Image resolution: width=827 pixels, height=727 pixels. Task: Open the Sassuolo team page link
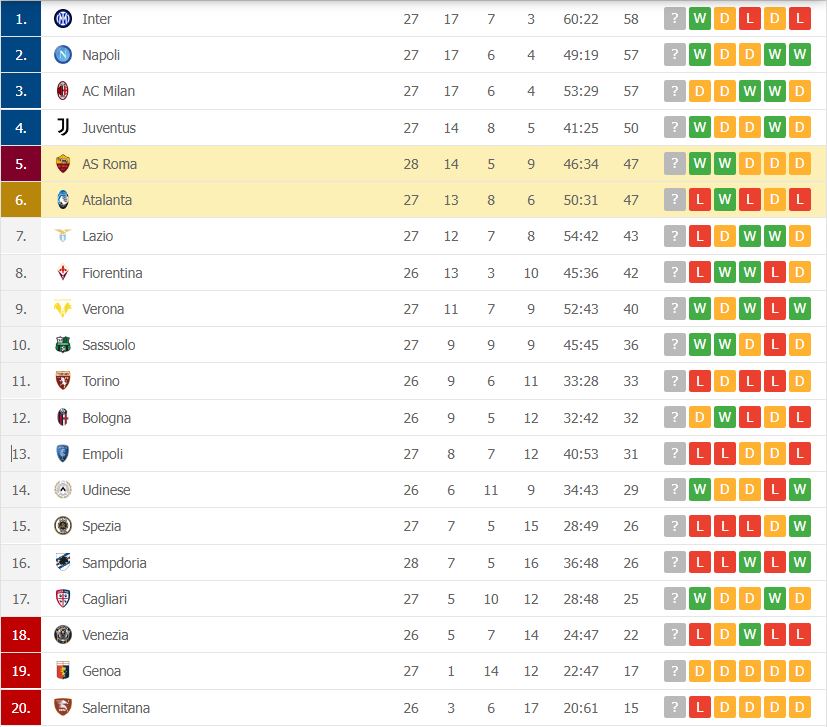point(108,345)
